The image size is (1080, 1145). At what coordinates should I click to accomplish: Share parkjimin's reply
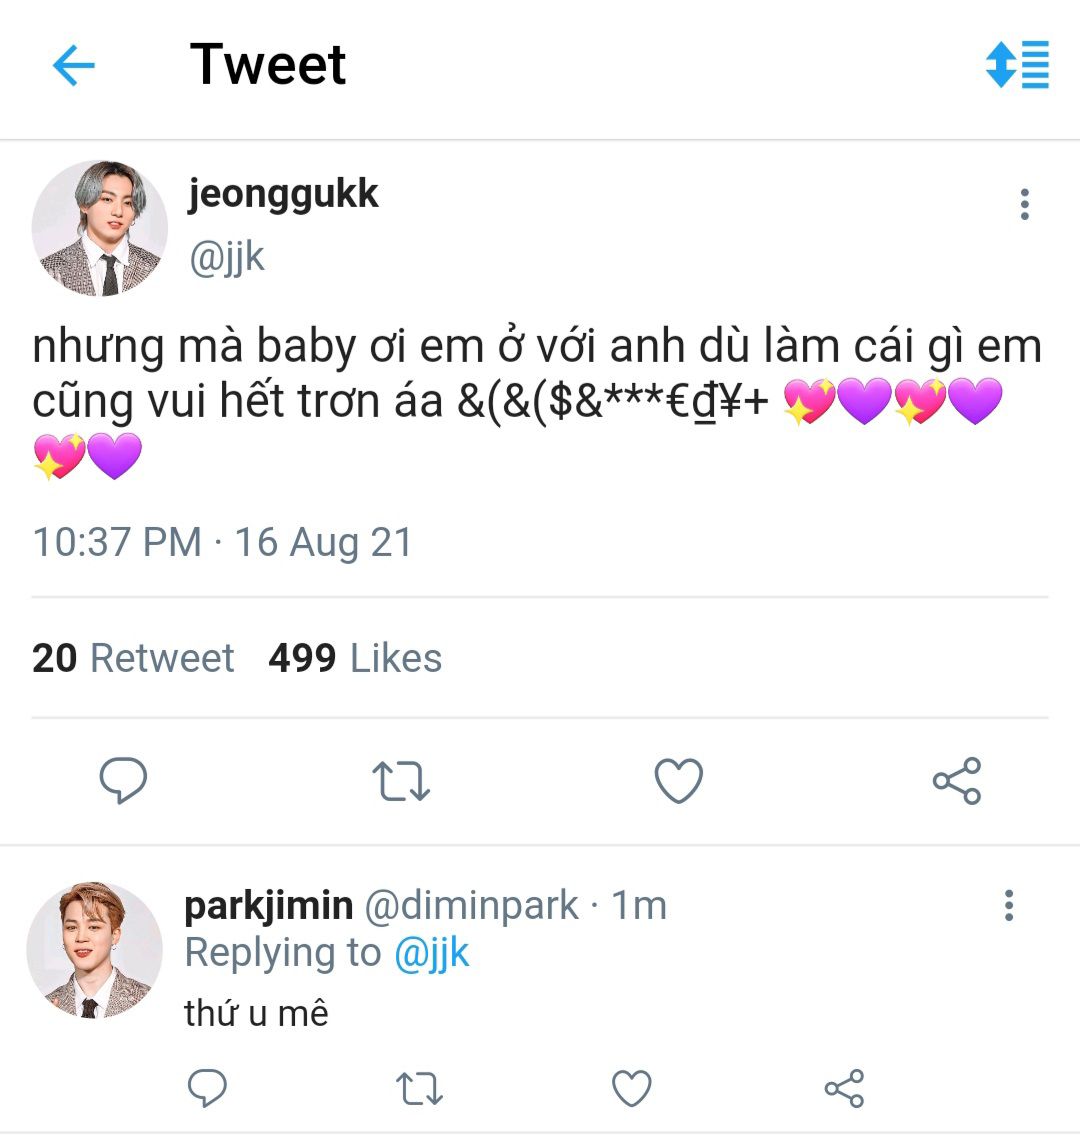pos(844,1088)
